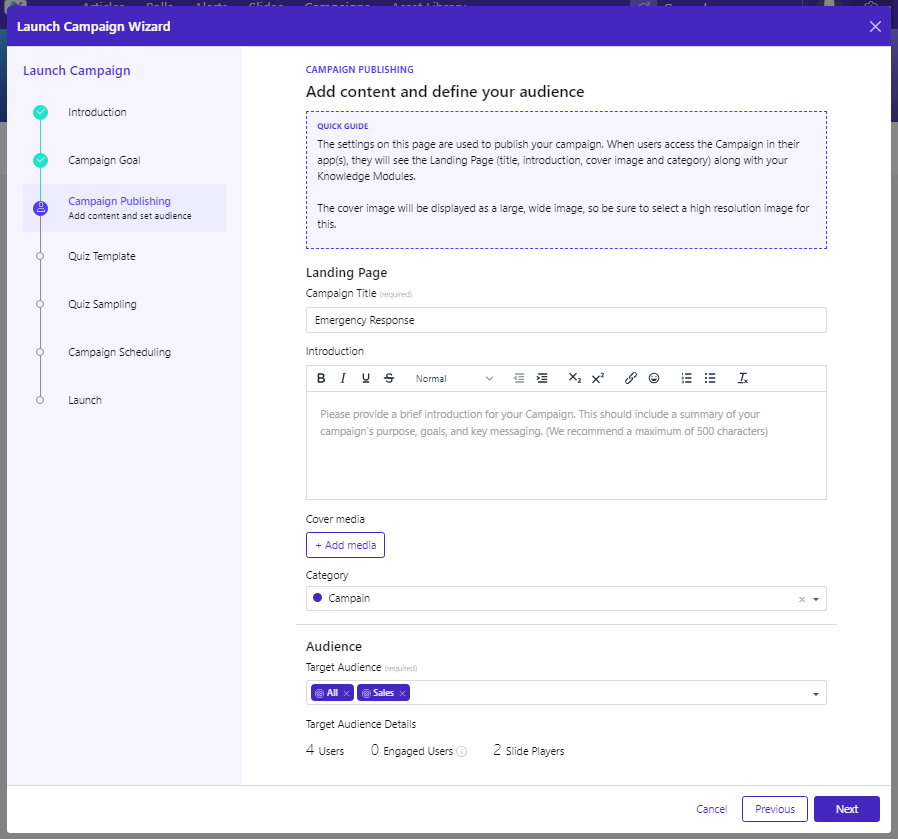Click inside the Introduction text area
This screenshot has height=839, width=898.
(x=566, y=446)
